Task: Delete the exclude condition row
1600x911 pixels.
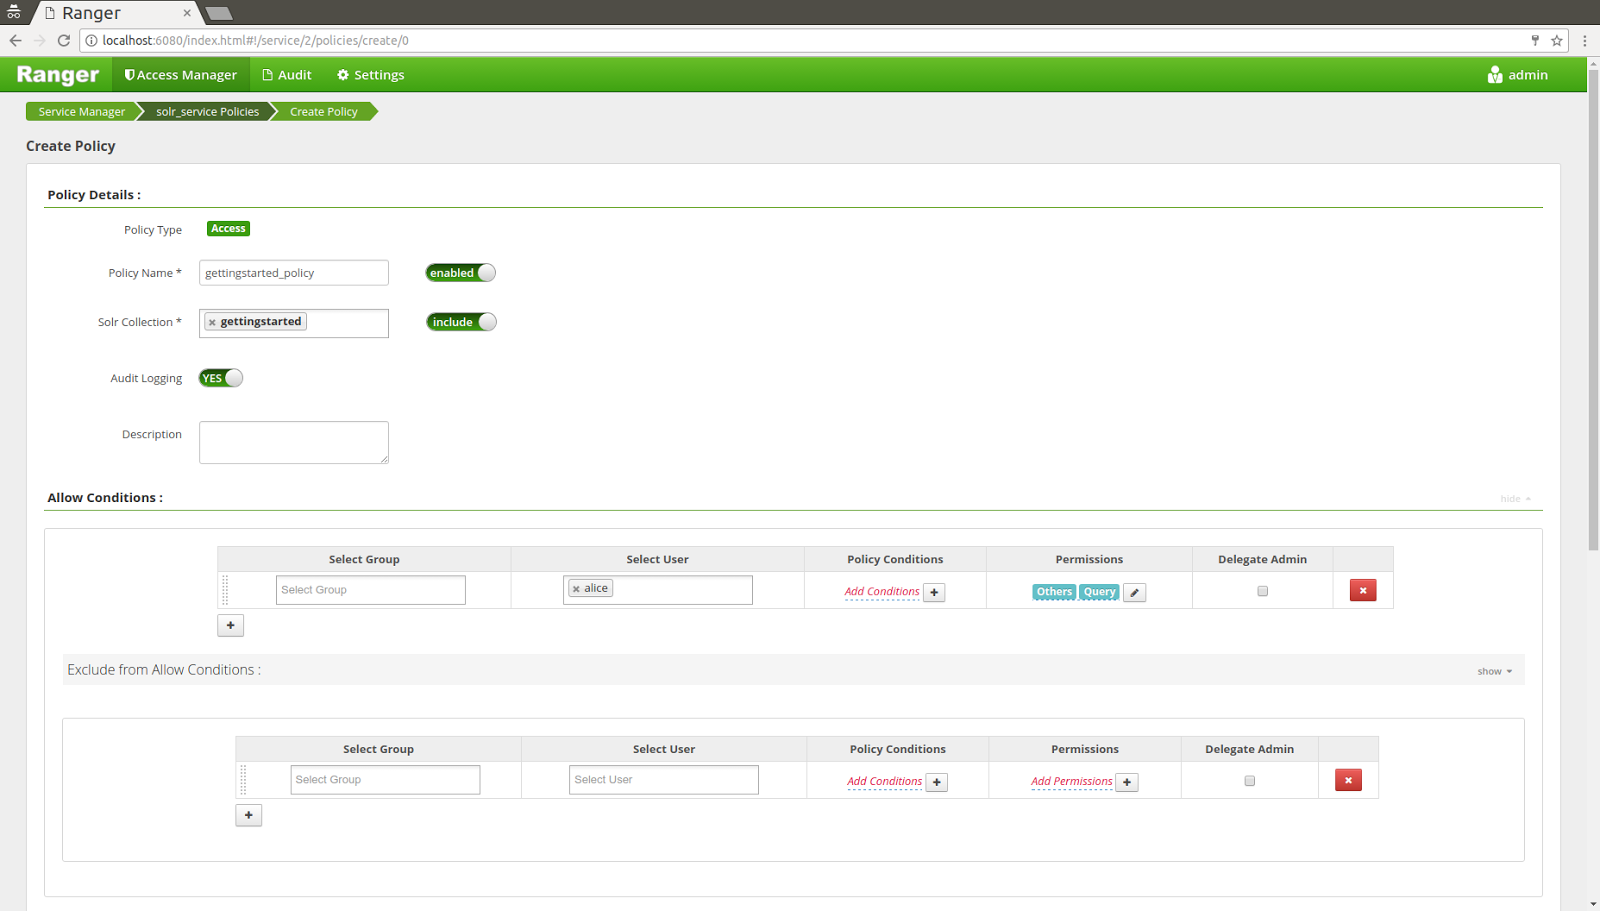Action: point(1348,780)
